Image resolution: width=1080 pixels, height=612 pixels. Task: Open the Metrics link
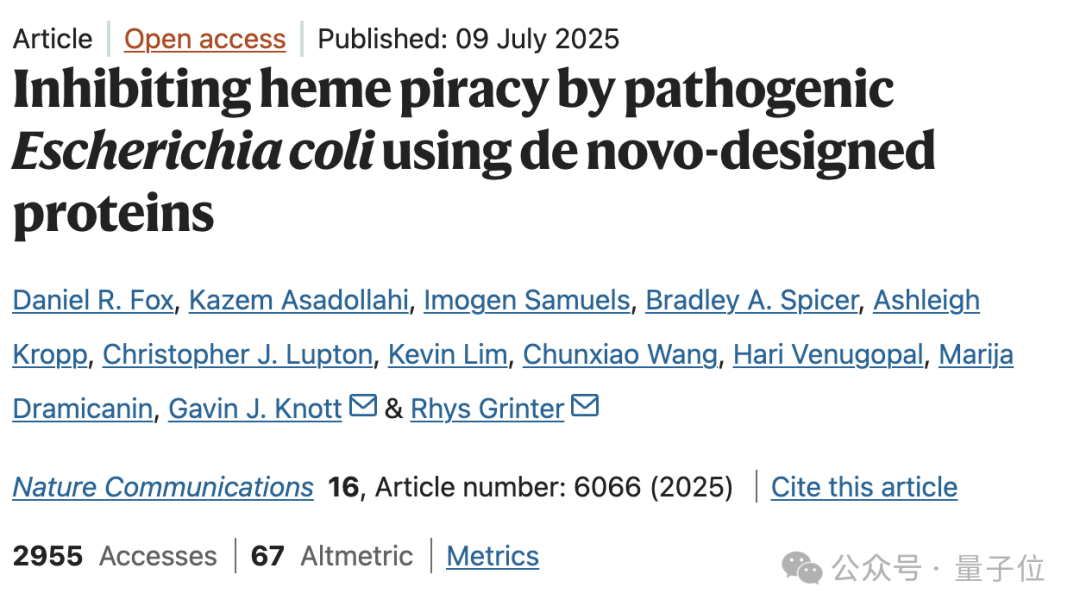click(492, 556)
